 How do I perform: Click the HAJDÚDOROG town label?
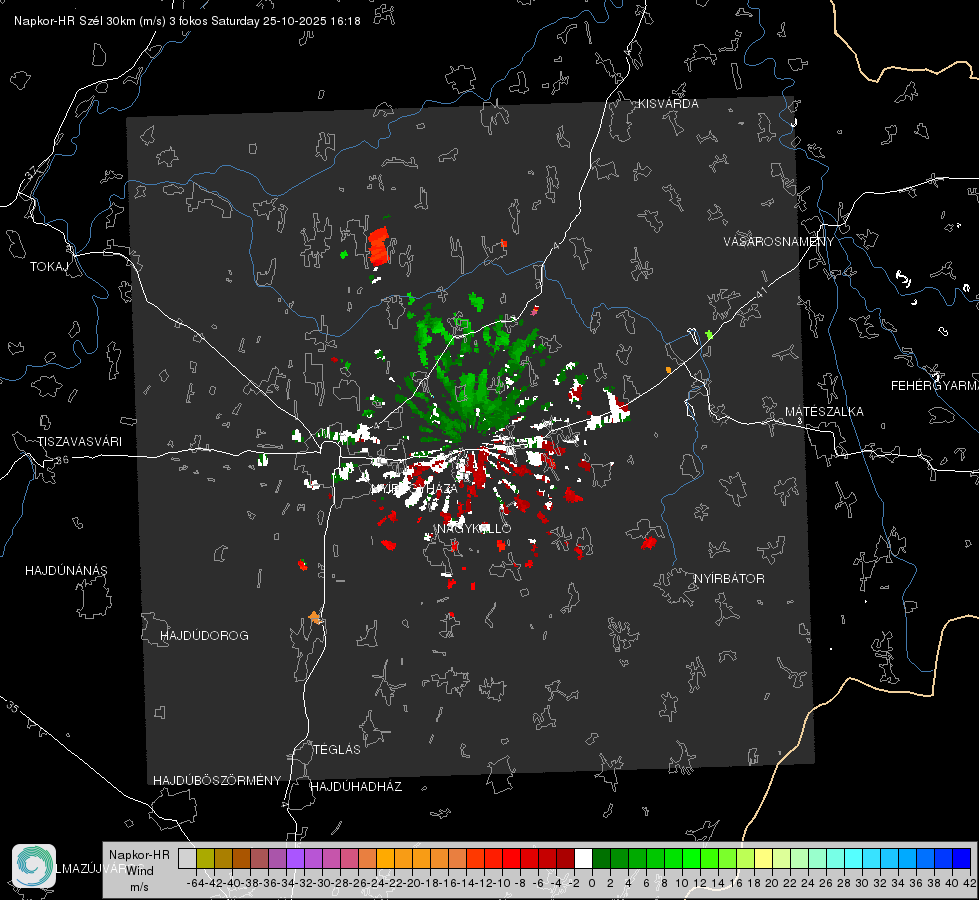pos(204,635)
